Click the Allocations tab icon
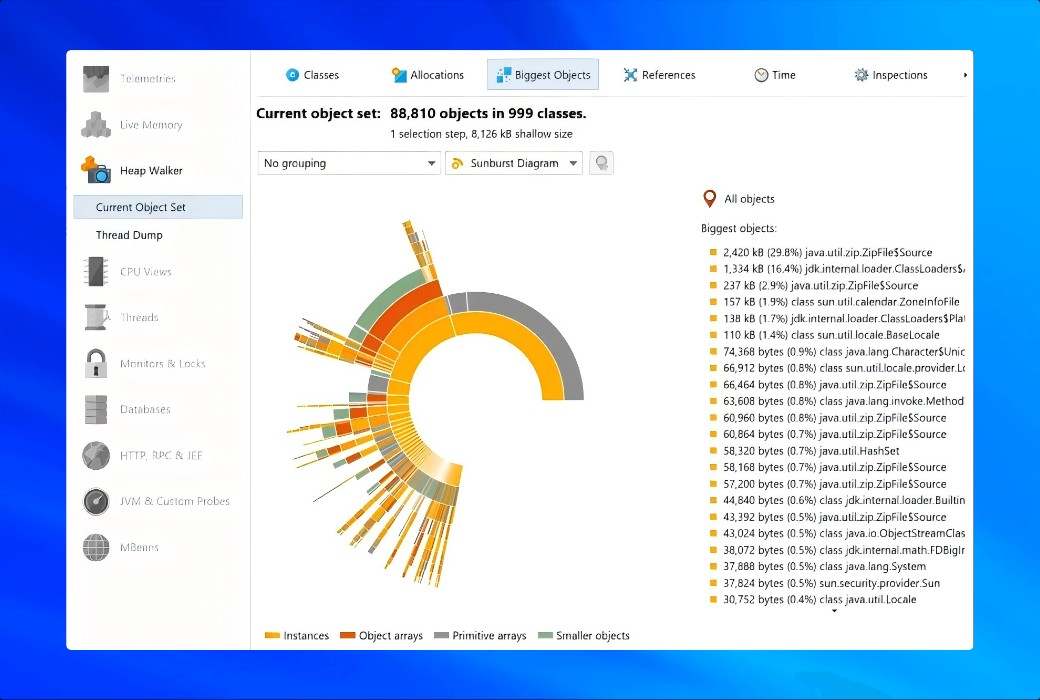This screenshot has height=700, width=1040. coord(399,75)
